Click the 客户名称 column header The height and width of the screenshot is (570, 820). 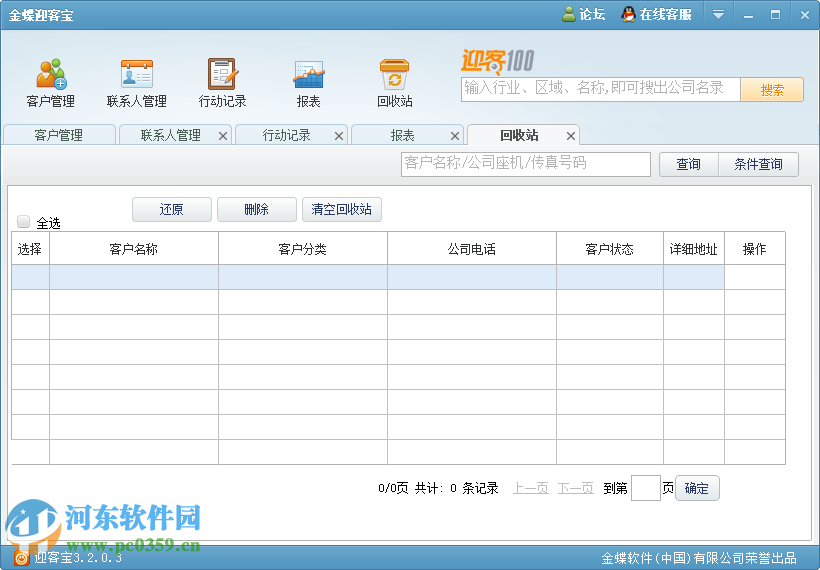pyautogui.click(x=134, y=248)
